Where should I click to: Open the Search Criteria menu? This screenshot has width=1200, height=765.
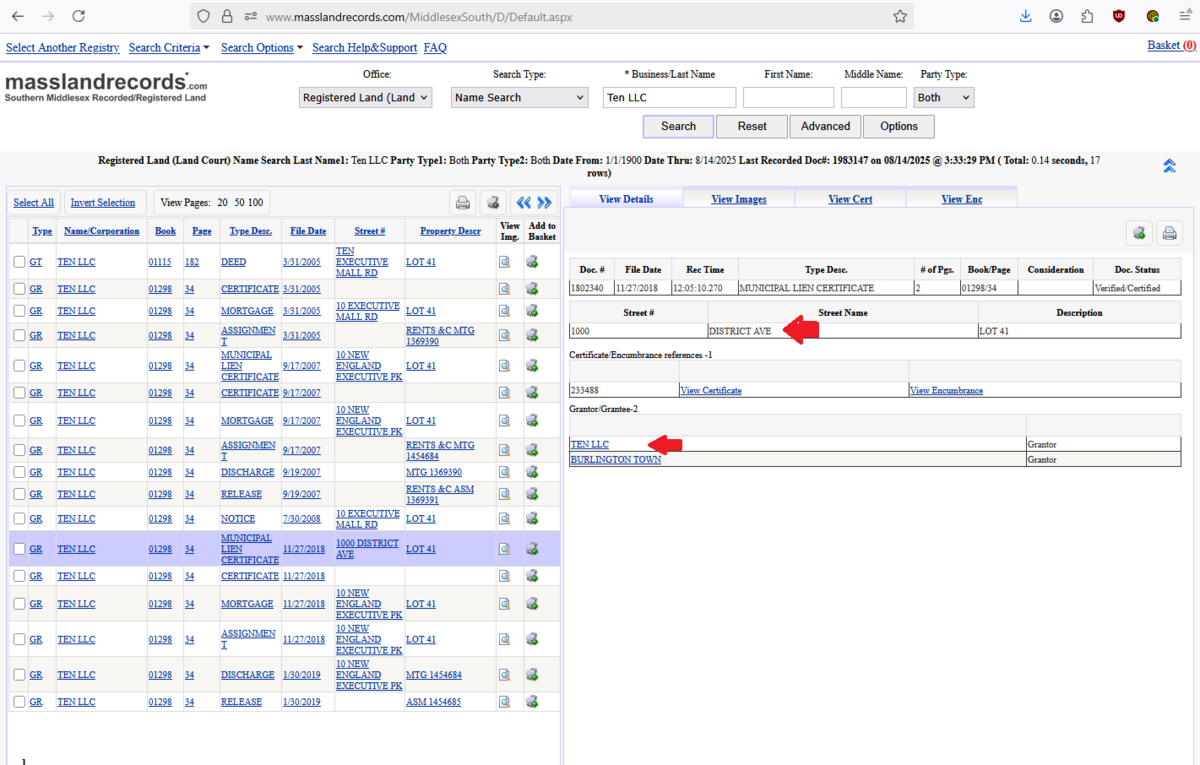tap(169, 48)
